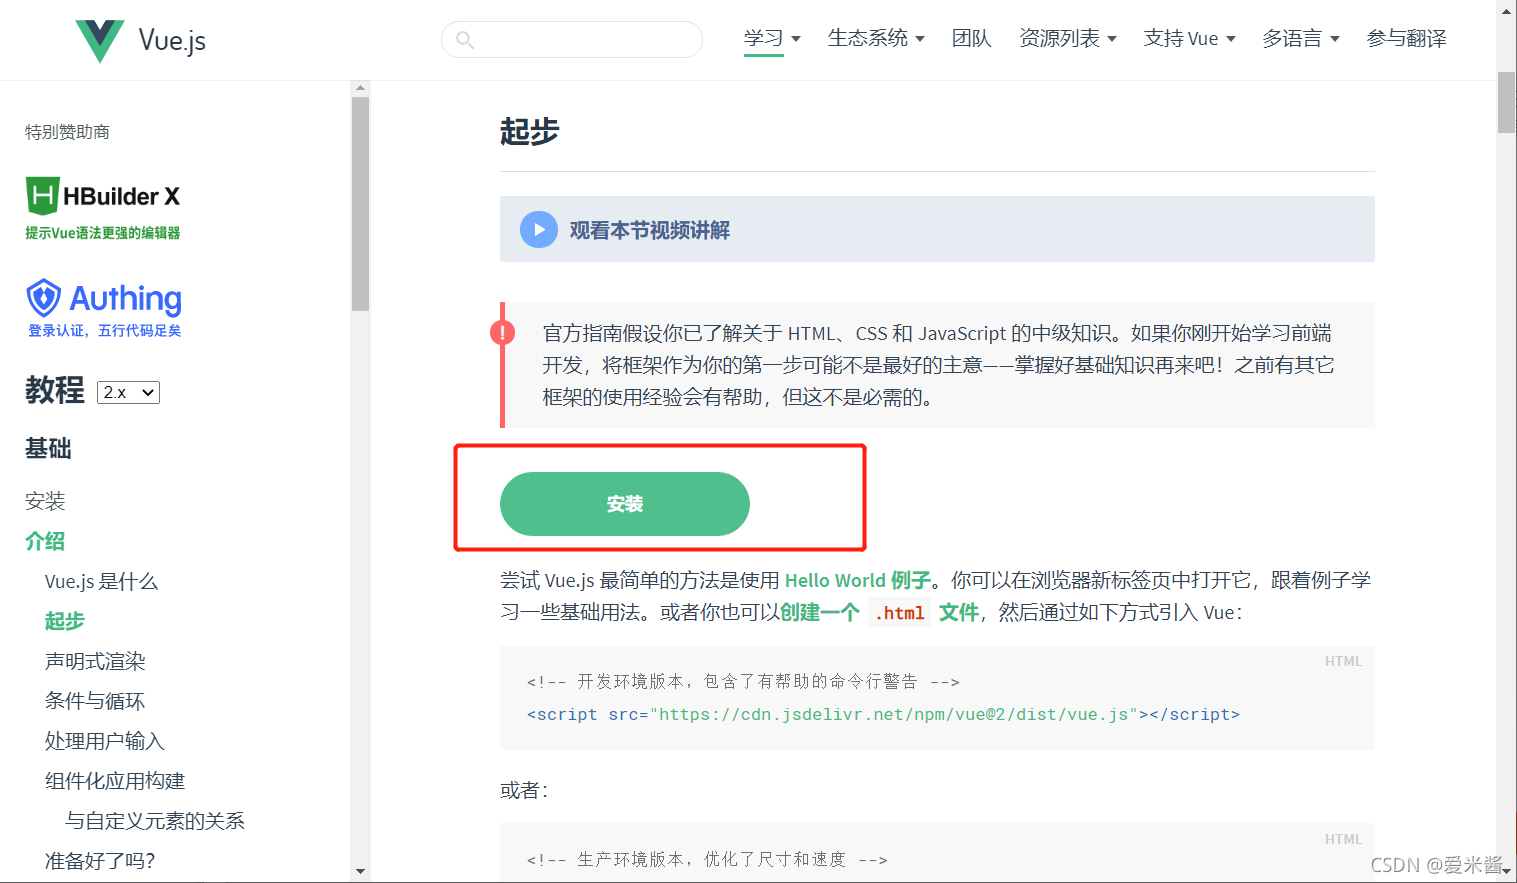Select 介绍 in the sidebar
Screen dimensions: 1517x883
point(45,541)
